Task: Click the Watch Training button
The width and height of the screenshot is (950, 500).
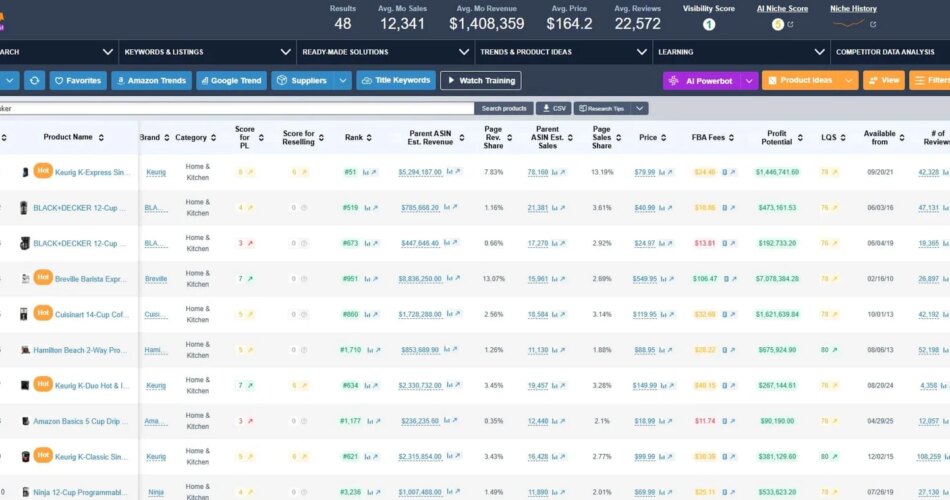Action: (x=480, y=80)
